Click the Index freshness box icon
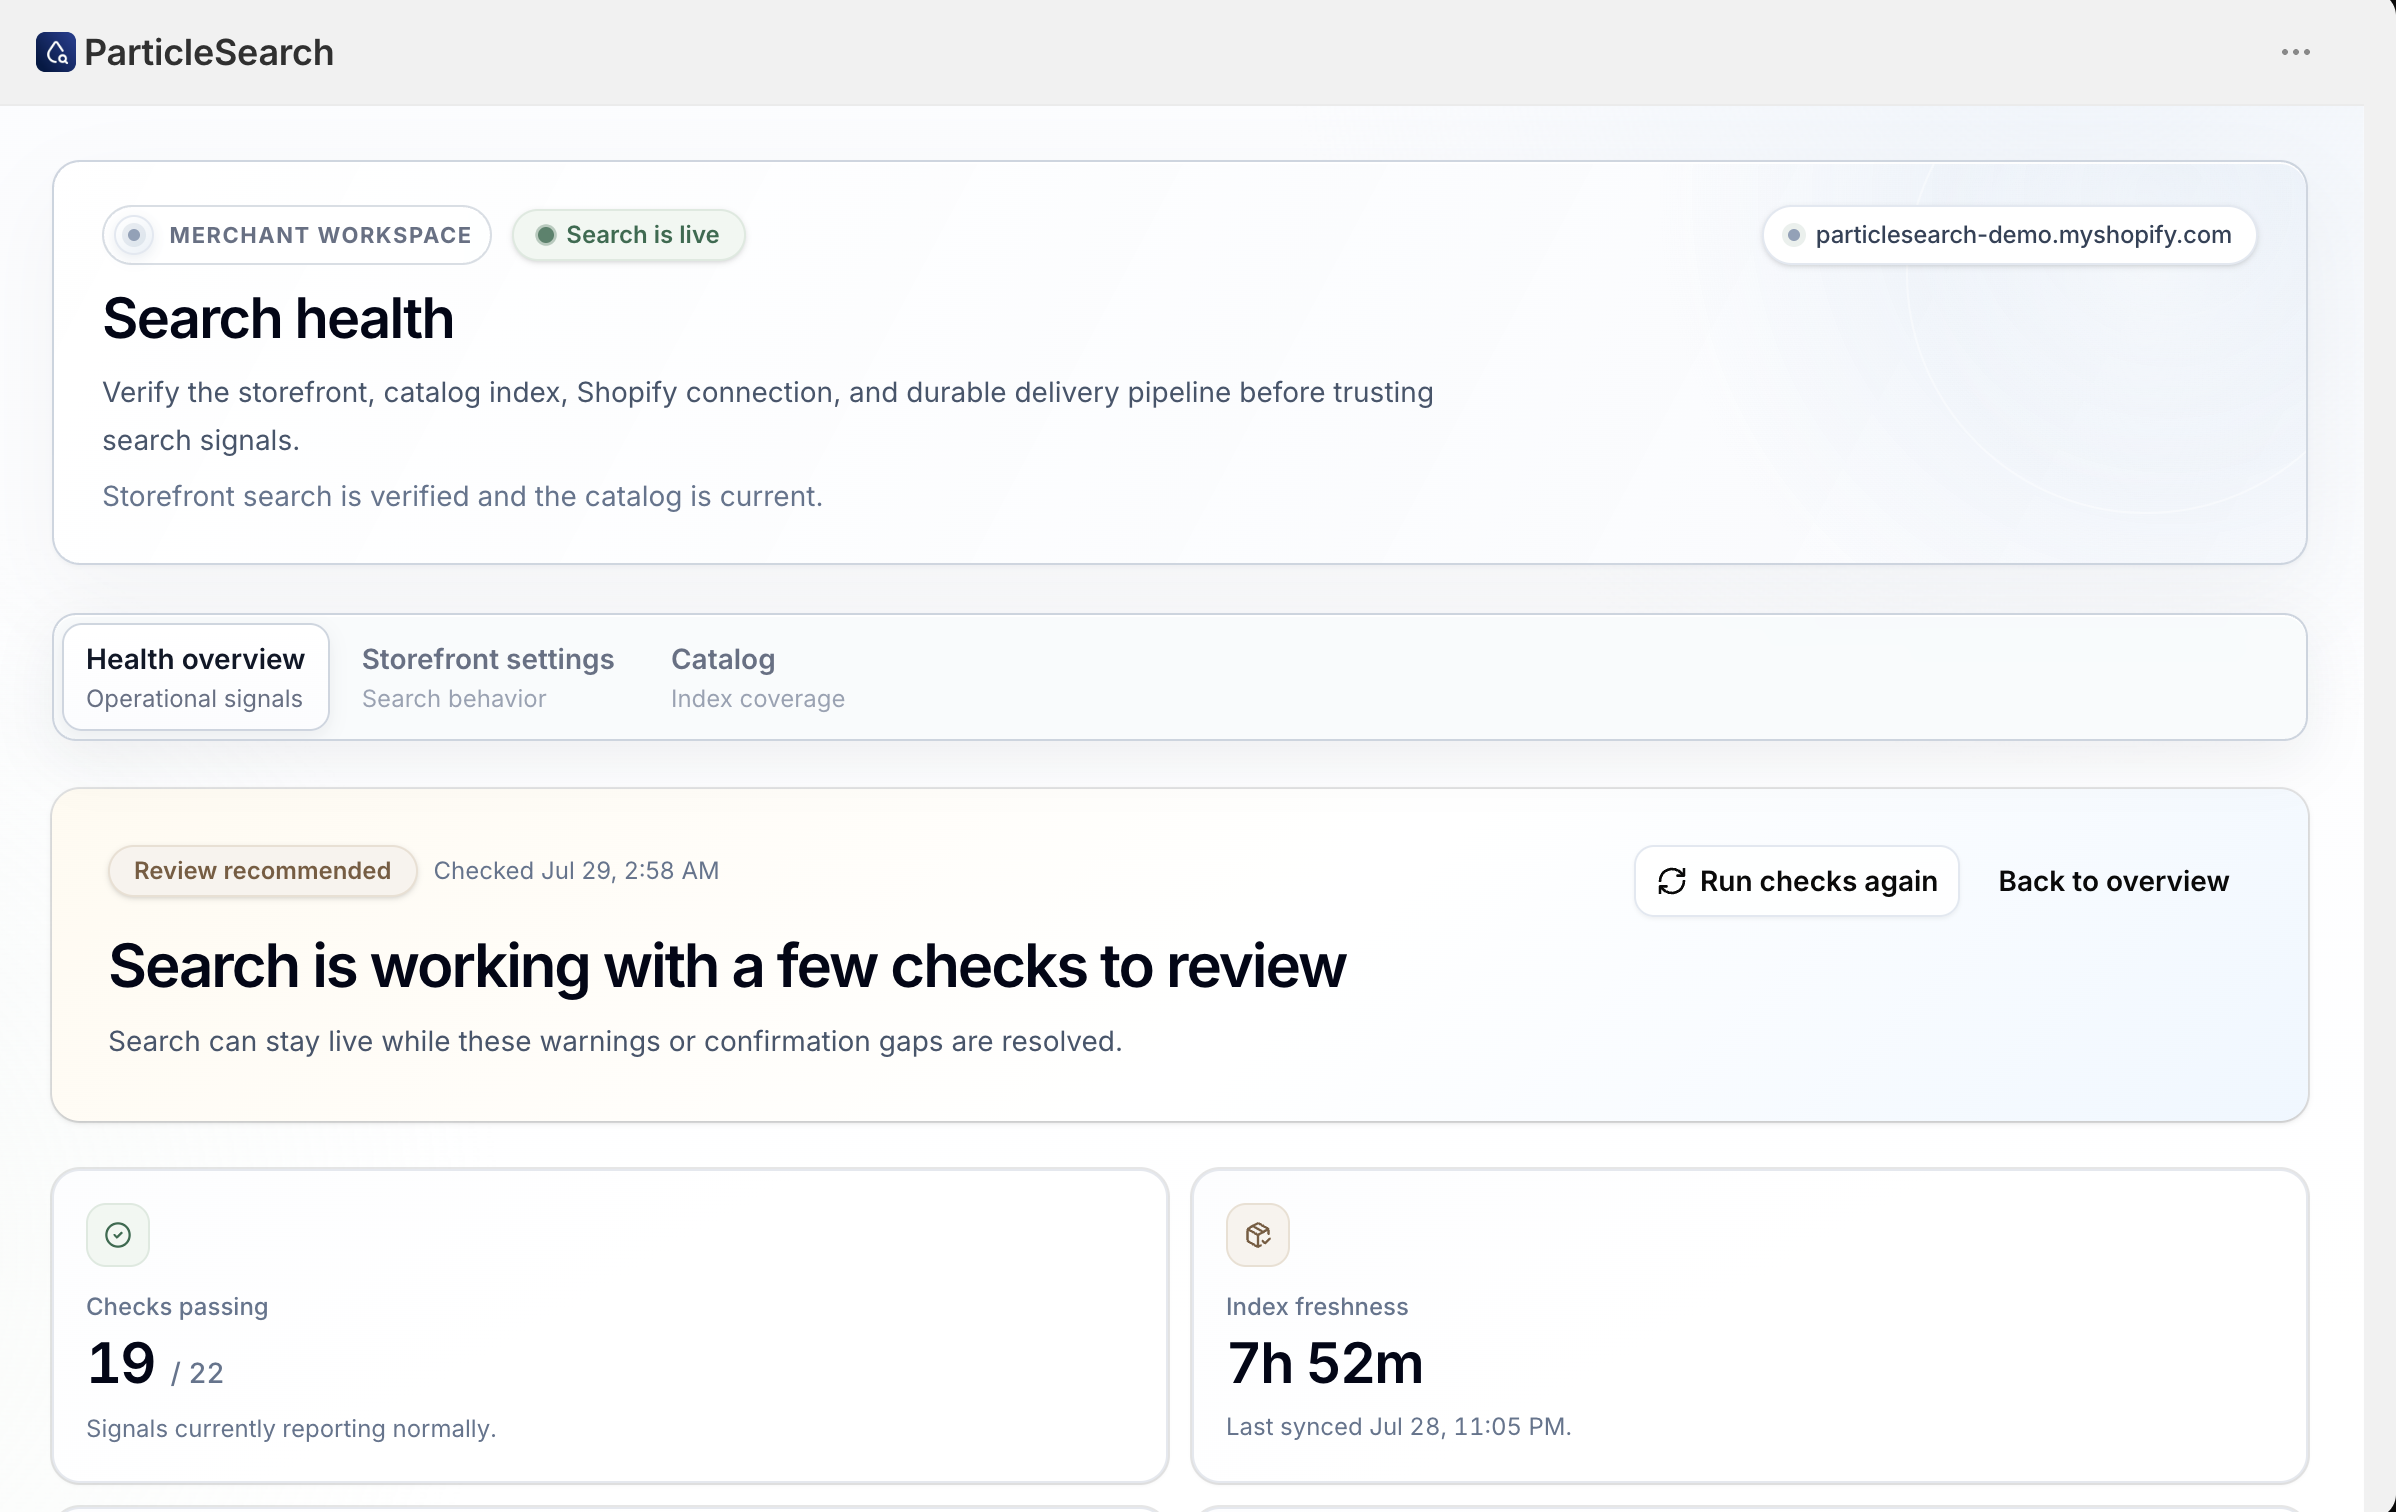2396x1512 pixels. [x=1258, y=1235]
